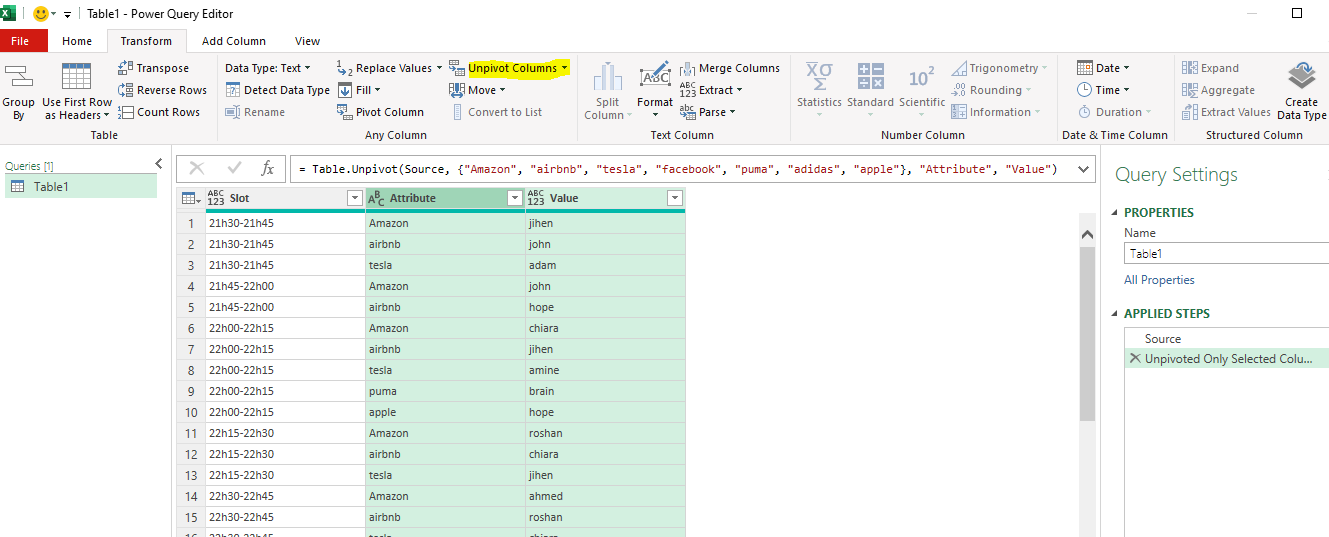Select the Transform tab
Screen dimensions: 1329x537
coord(146,41)
